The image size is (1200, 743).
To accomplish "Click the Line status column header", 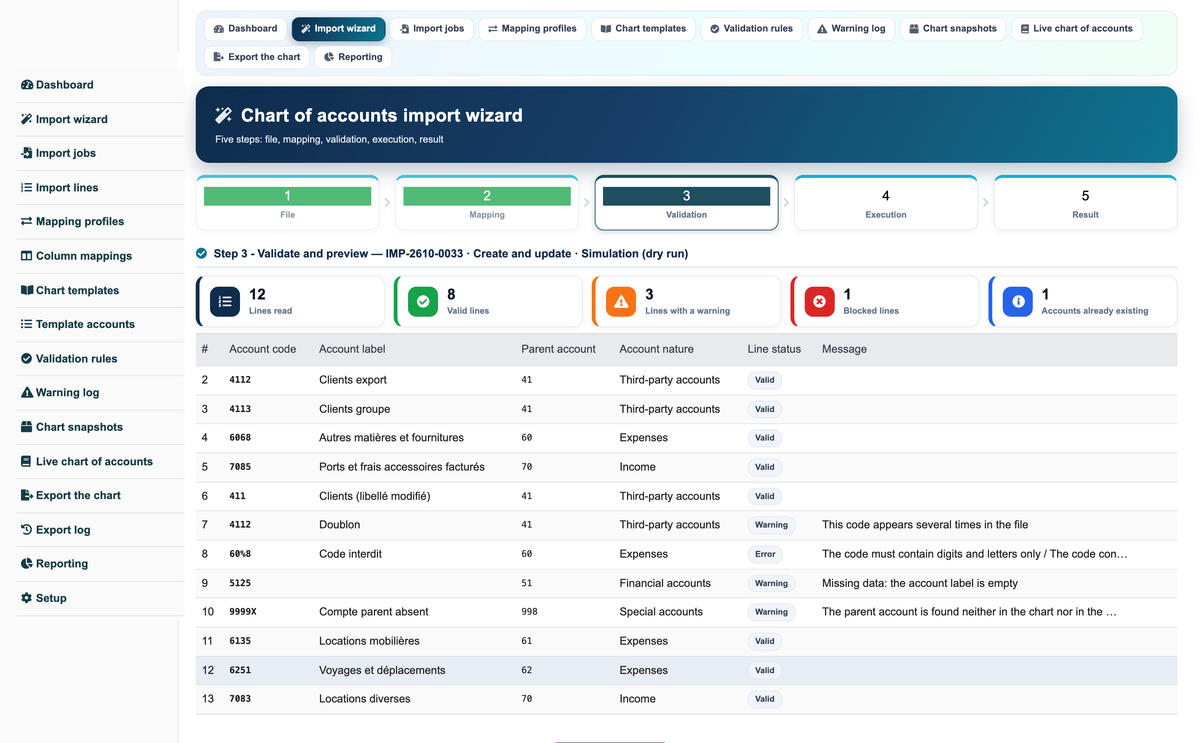I will pyautogui.click(x=774, y=349).
